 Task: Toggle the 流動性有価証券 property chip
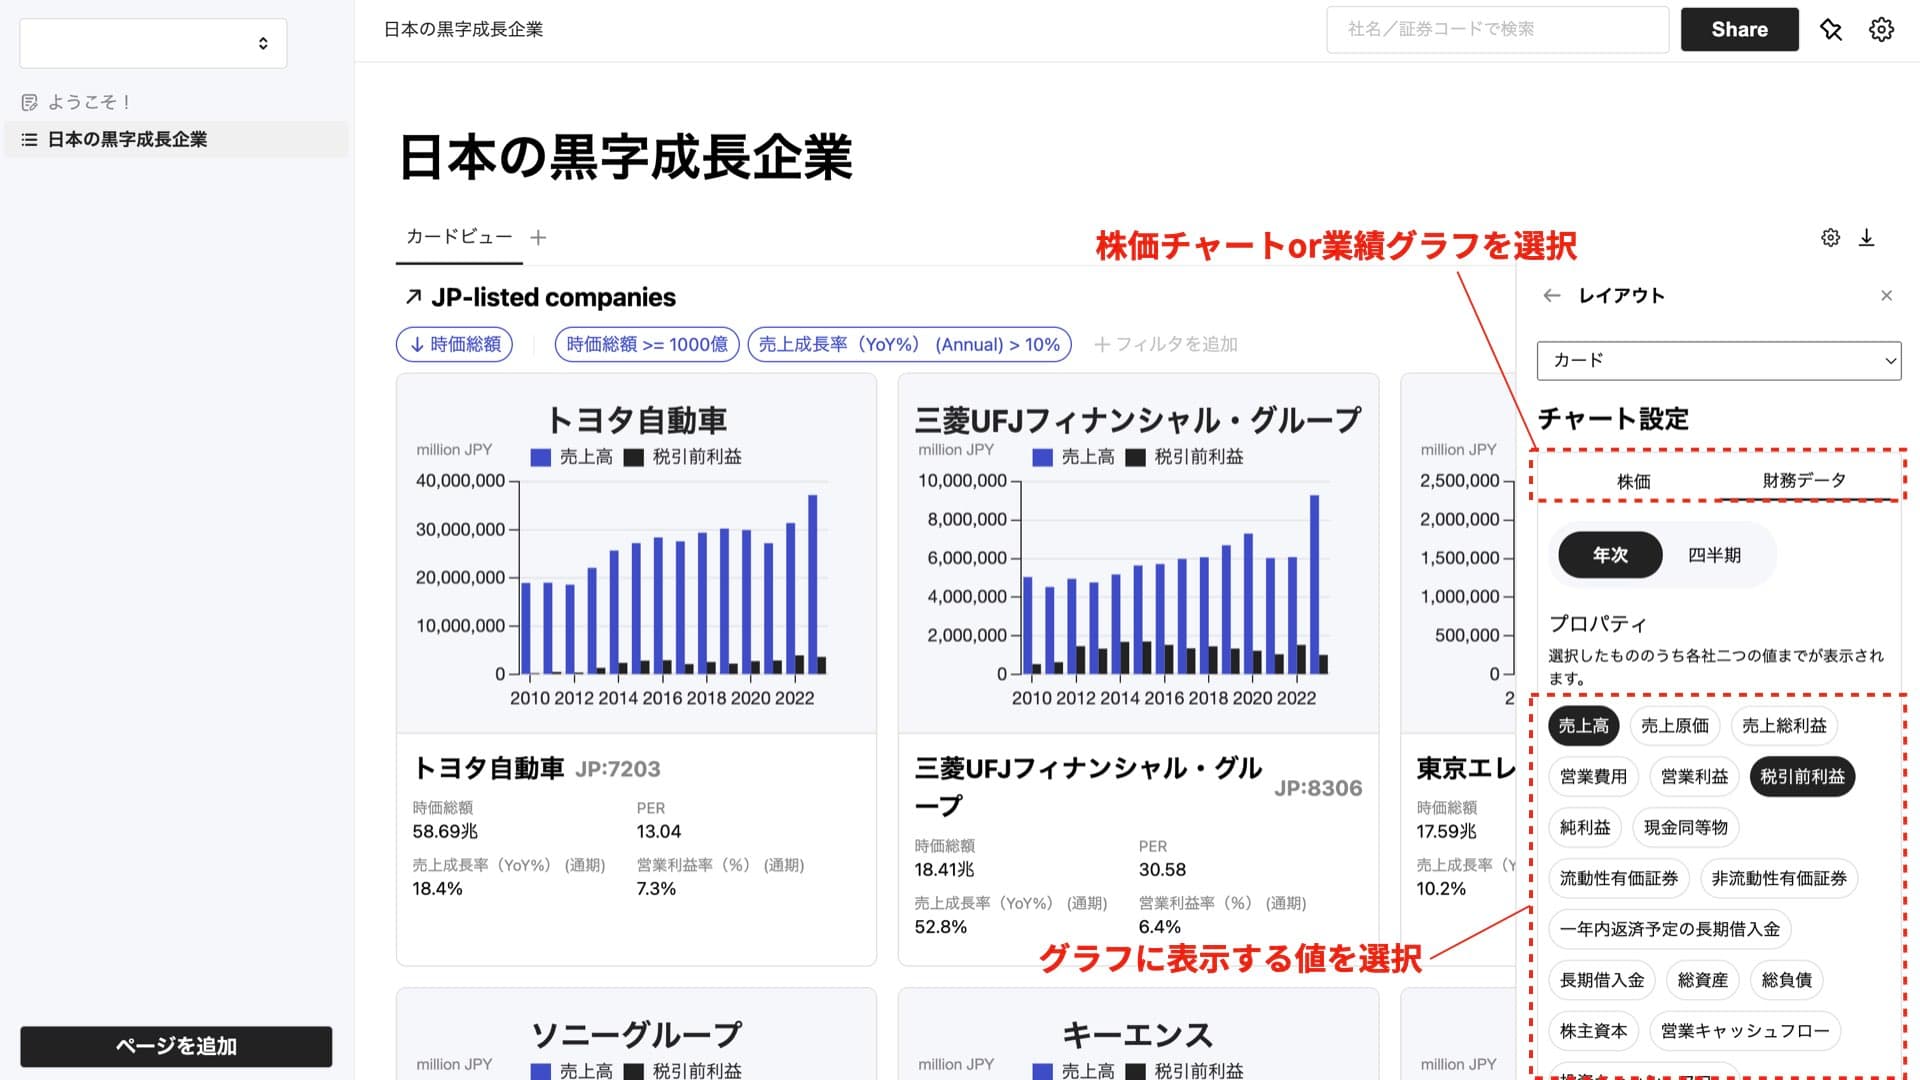click(x=1619, y=879)
